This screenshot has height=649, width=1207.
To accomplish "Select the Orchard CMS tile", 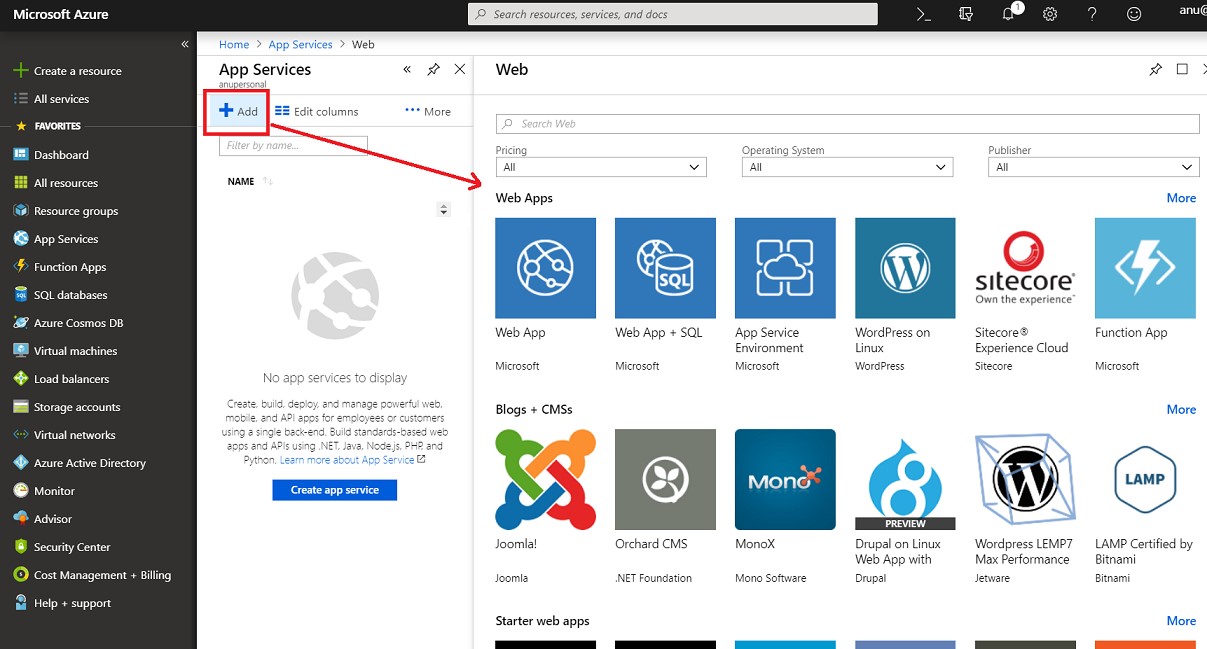I will pyautogui.click(x=665, y=479).
